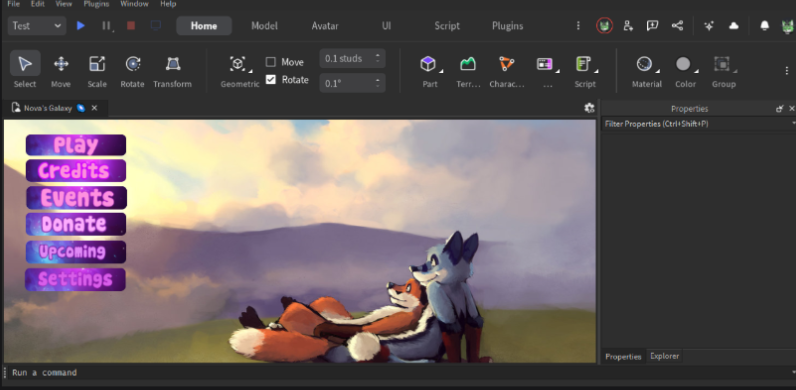The width and height of the screenshot is (796, 390).
Task: Click the manage collaborators icon
Action: tap(628, 25)
